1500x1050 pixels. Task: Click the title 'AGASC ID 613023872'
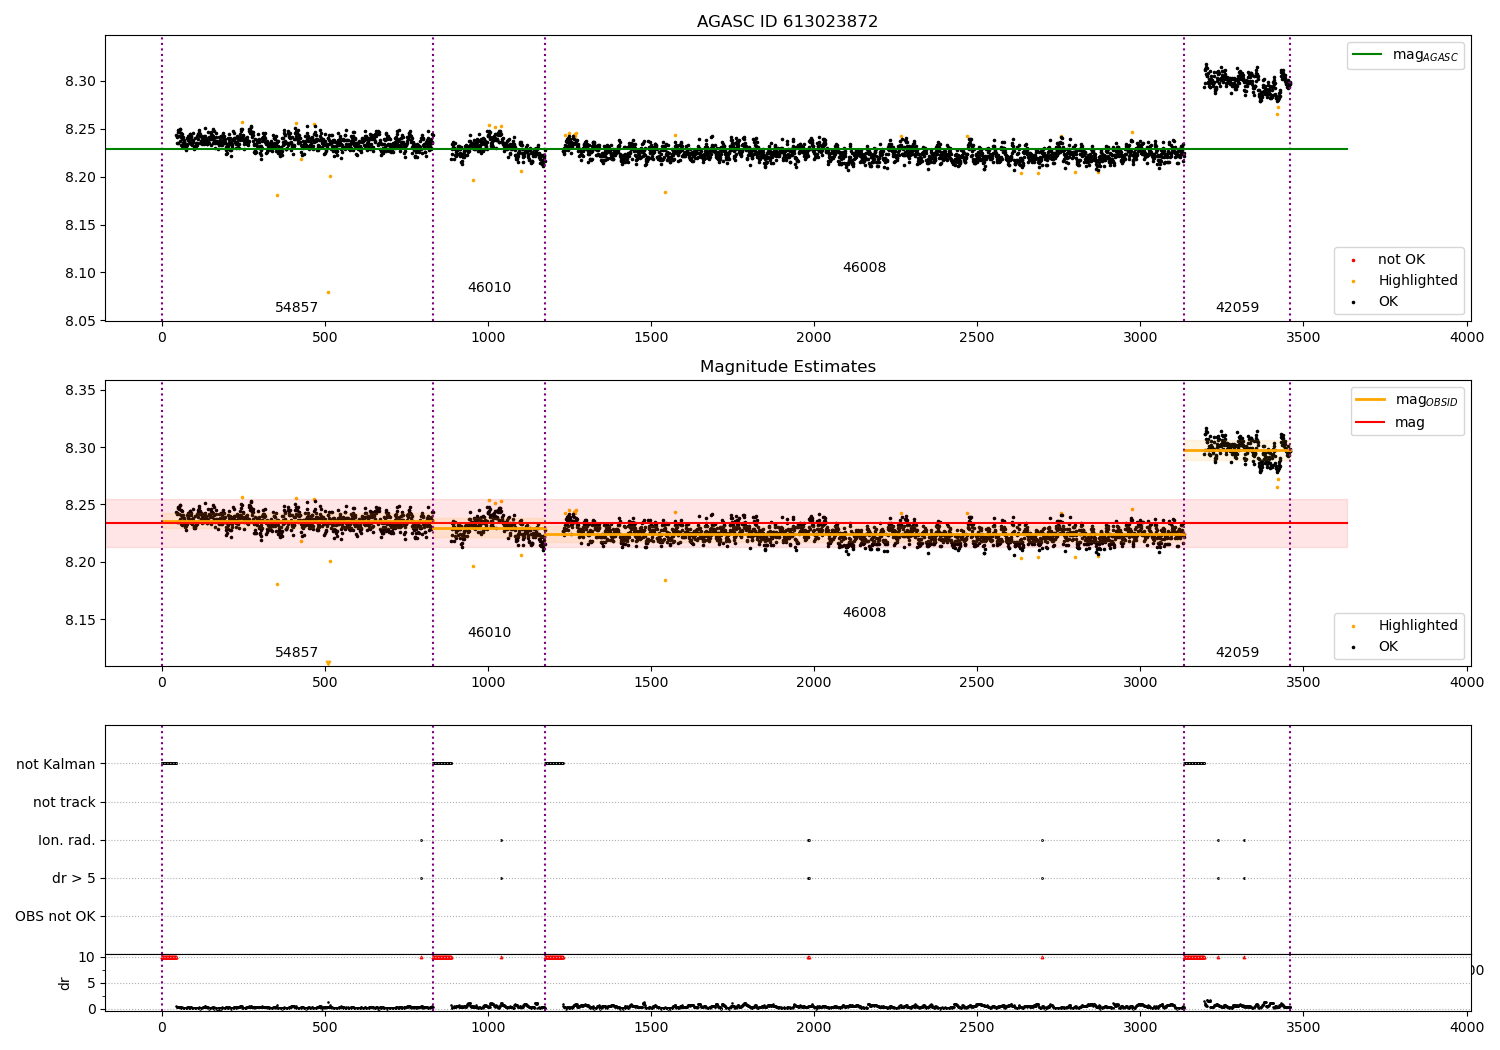(x=787, y=22)
